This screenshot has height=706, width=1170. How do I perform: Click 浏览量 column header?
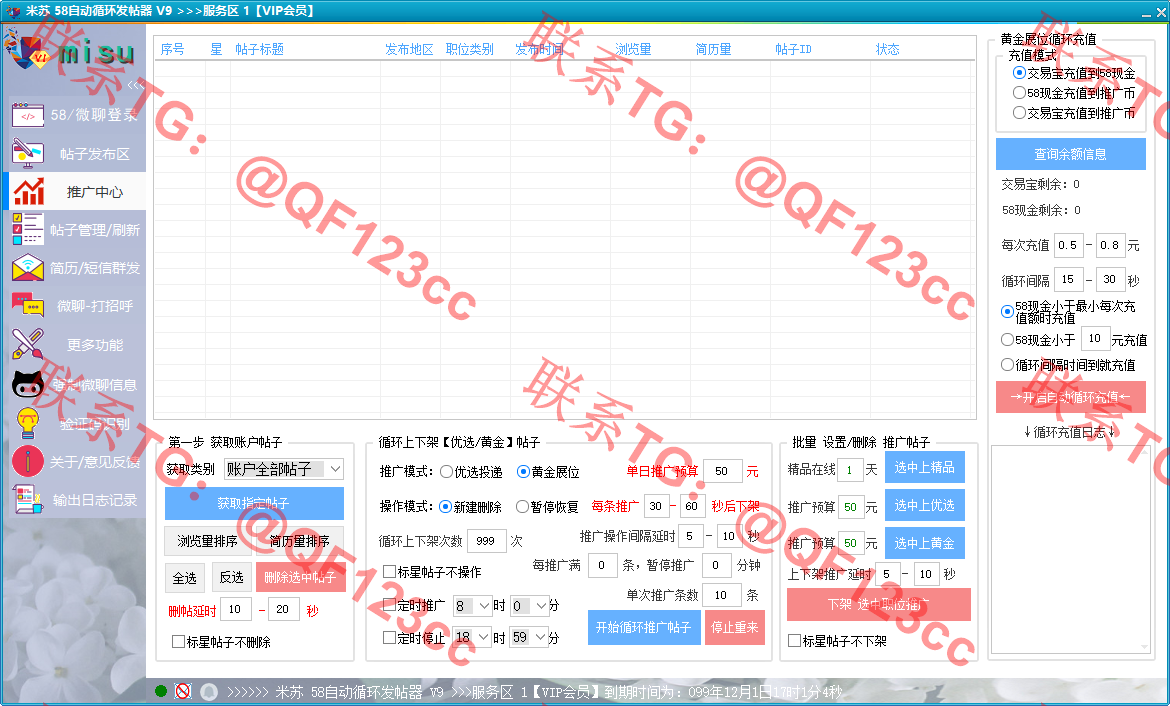click(633, 49)
